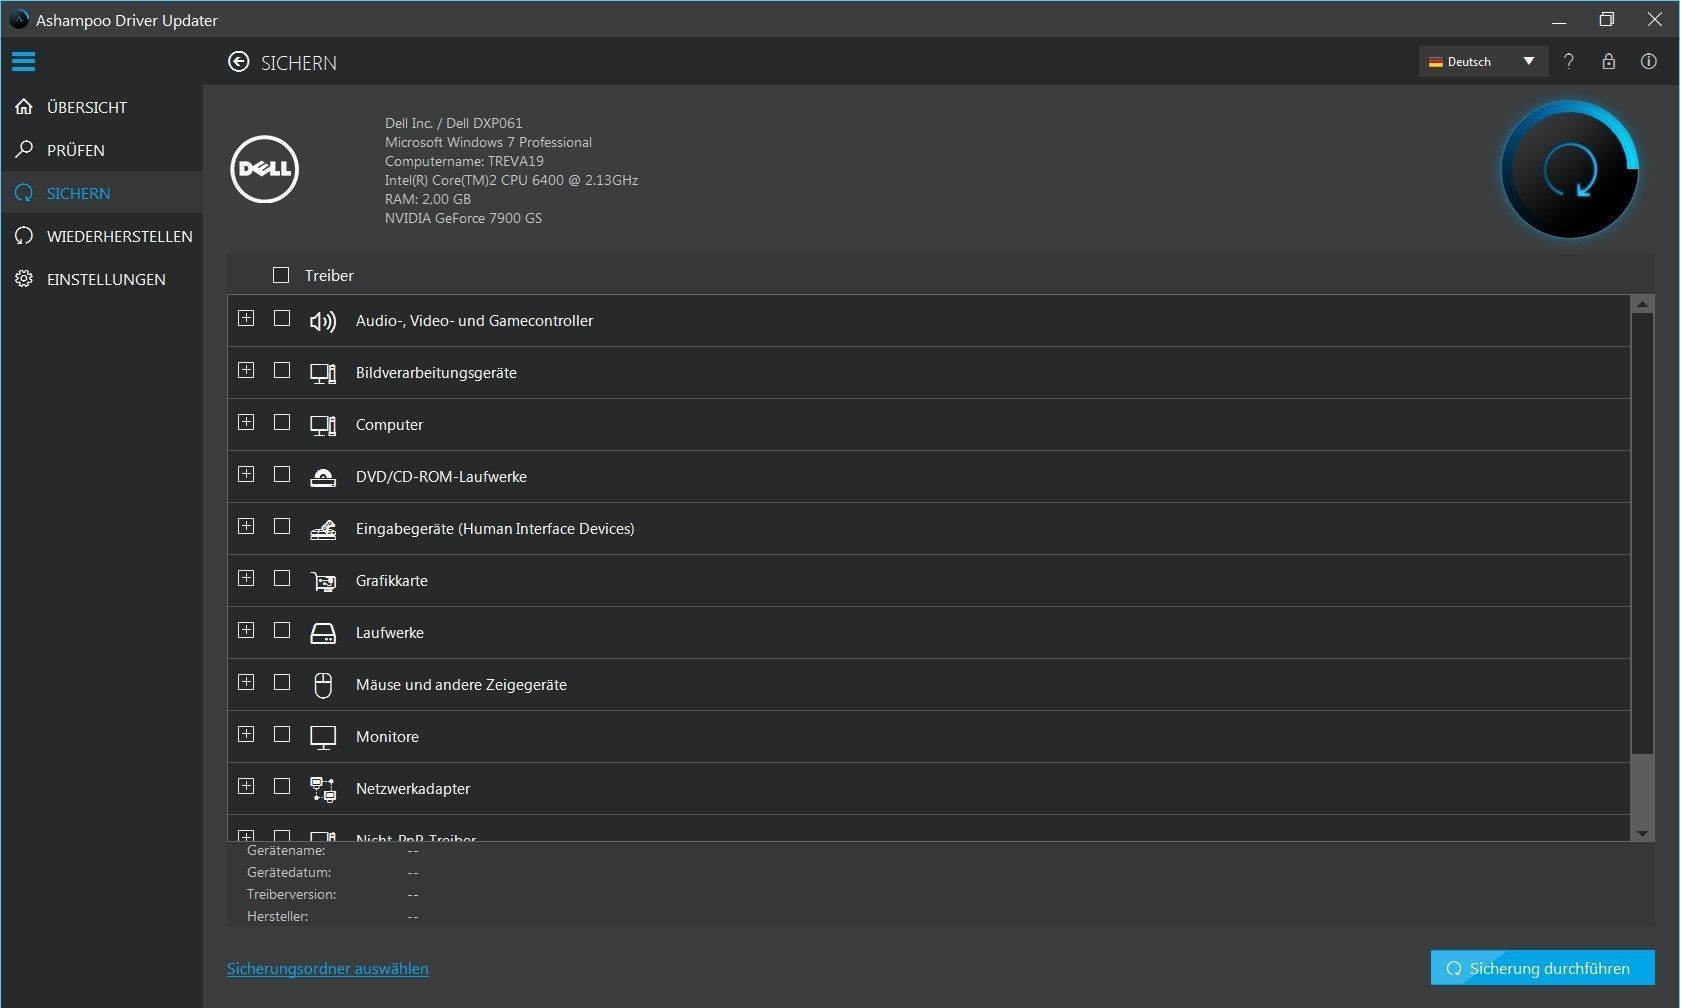Image resolution: width=1682 pixels, height=1008 pixels.
Task: Click the scrollbar down arrow in driver list
Action: coord(1642,833)
